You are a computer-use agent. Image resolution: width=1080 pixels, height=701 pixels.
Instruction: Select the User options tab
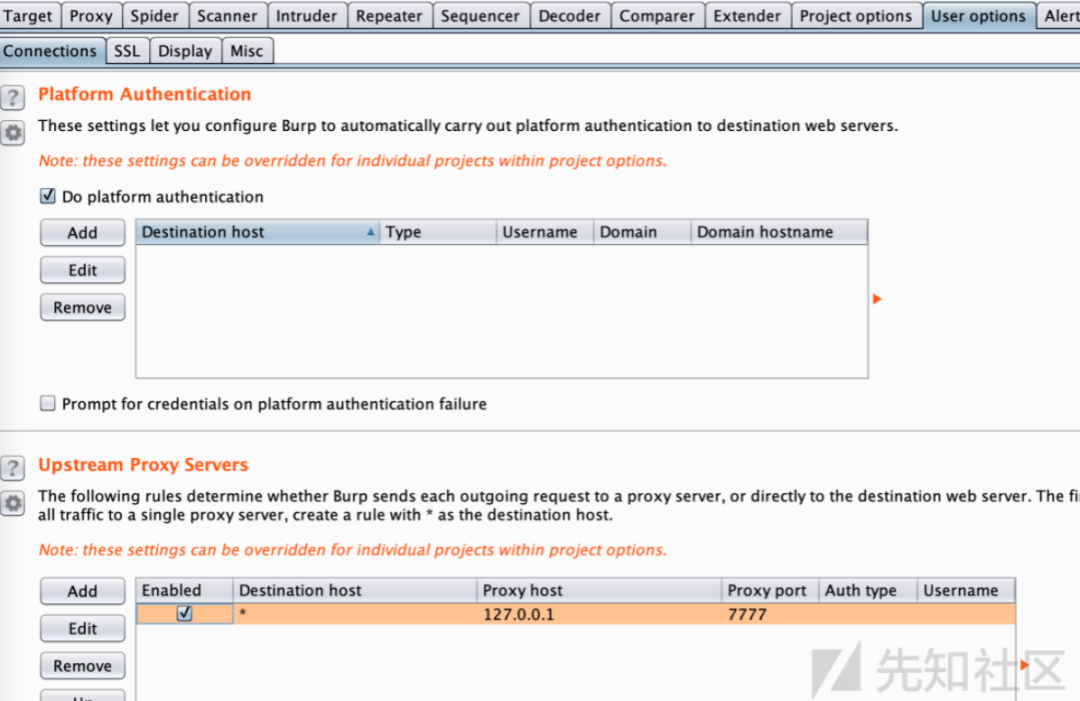tap(978, 15)
